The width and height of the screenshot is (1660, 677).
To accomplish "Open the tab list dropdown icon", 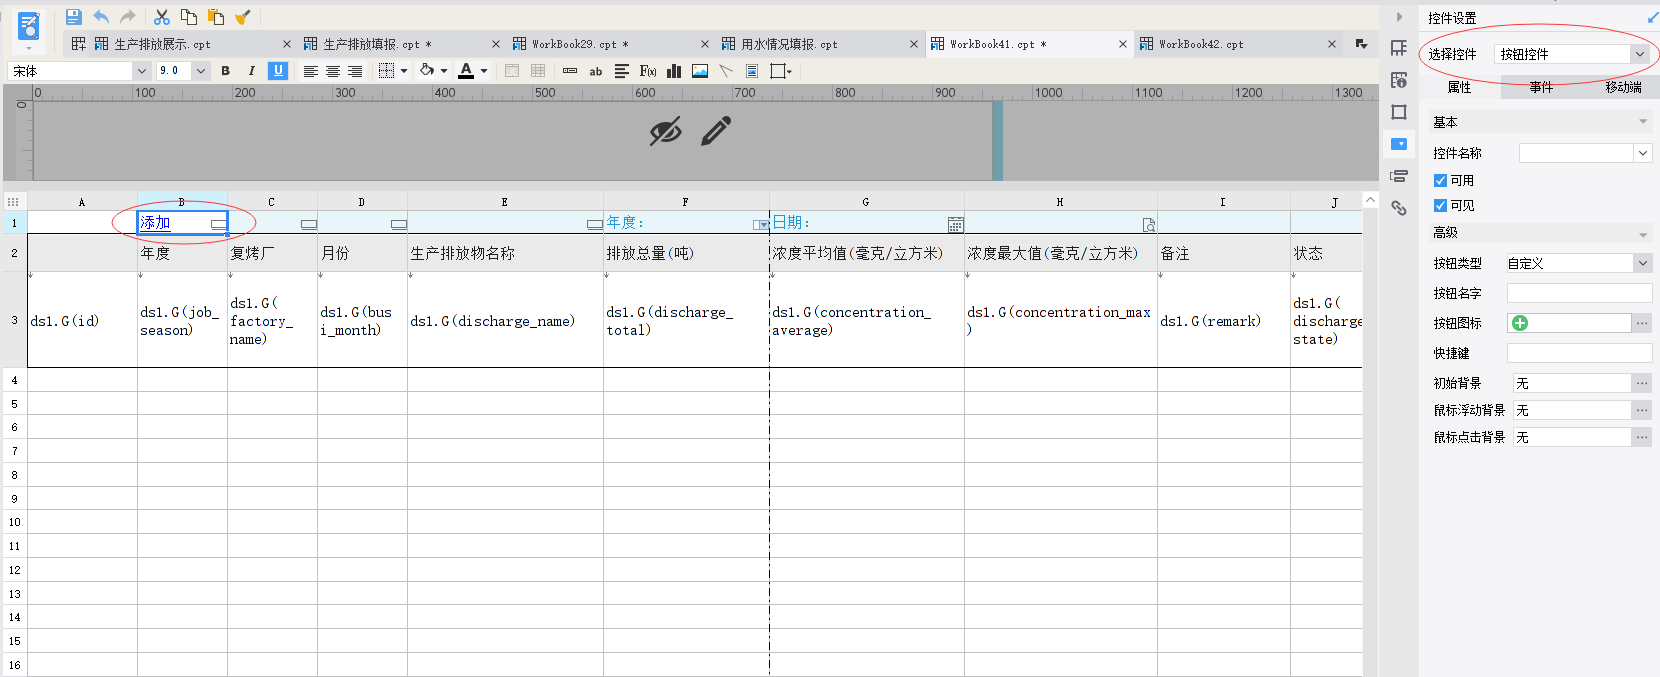I will click(1361, 44).
